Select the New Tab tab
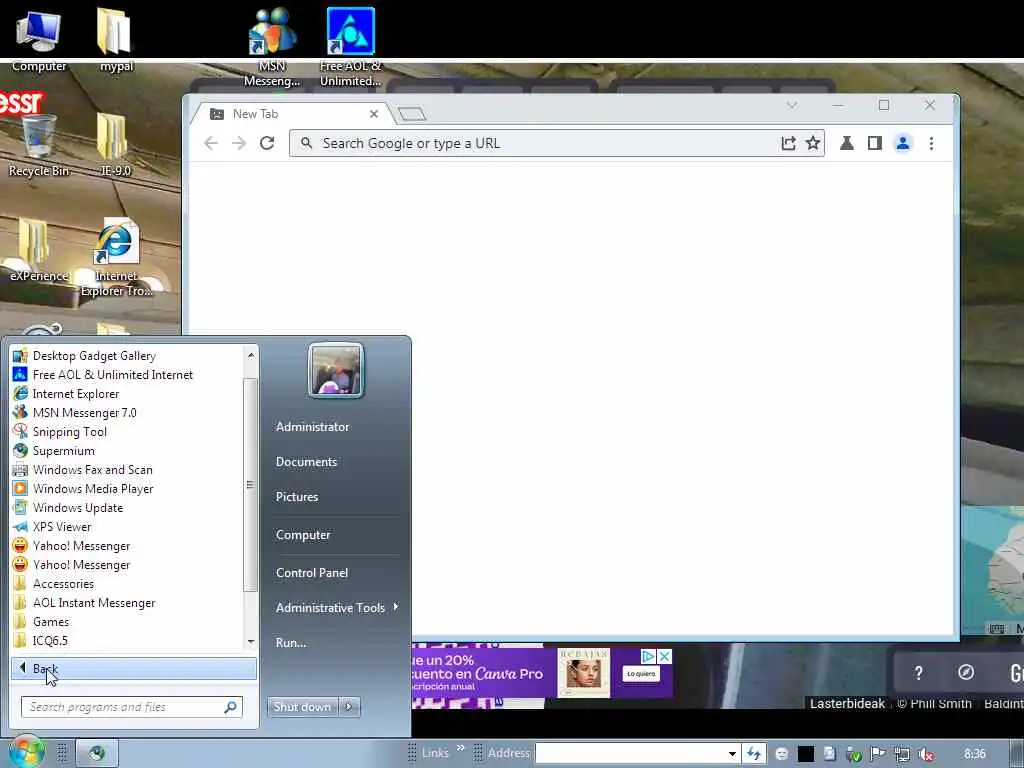Viewport: 1024px width, 768px height. [x=291, y=114]
